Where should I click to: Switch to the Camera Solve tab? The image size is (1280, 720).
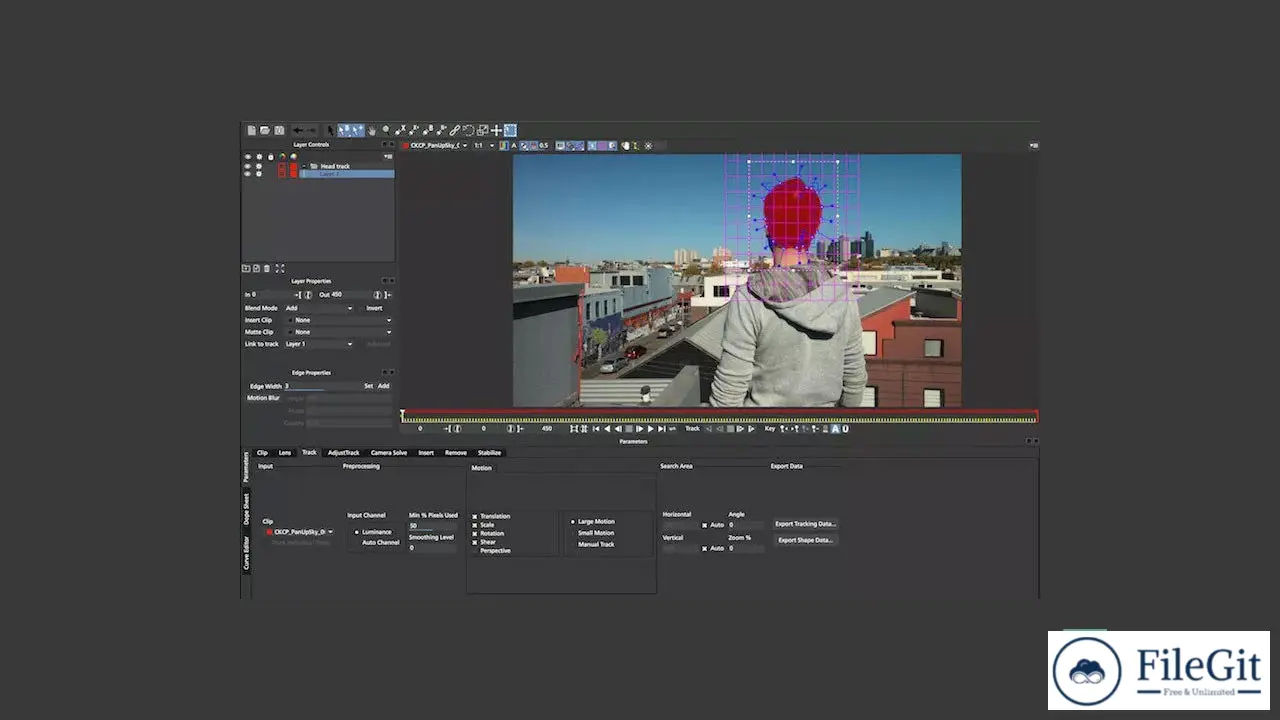click(x=389, y=453)
